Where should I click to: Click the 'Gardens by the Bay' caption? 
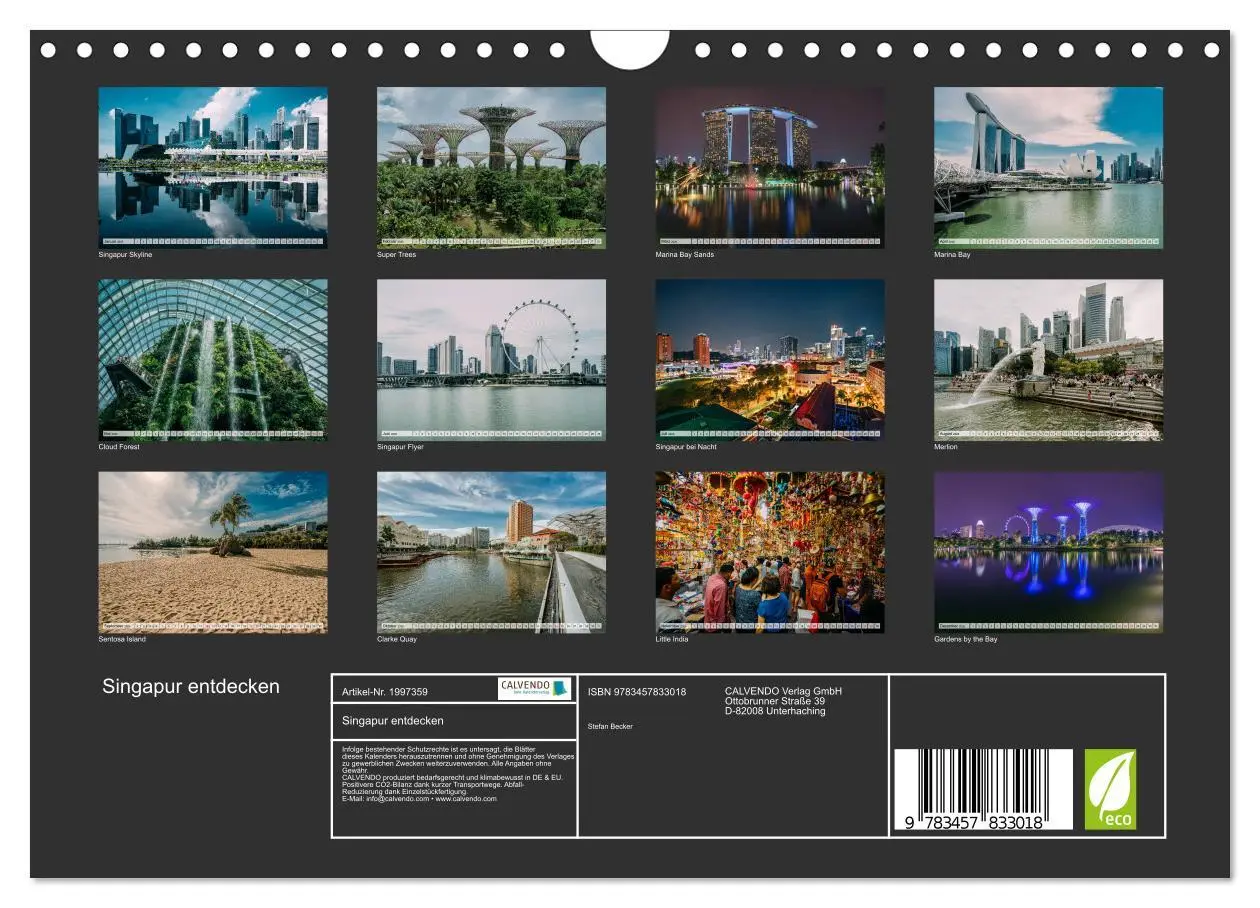(966, 639)
